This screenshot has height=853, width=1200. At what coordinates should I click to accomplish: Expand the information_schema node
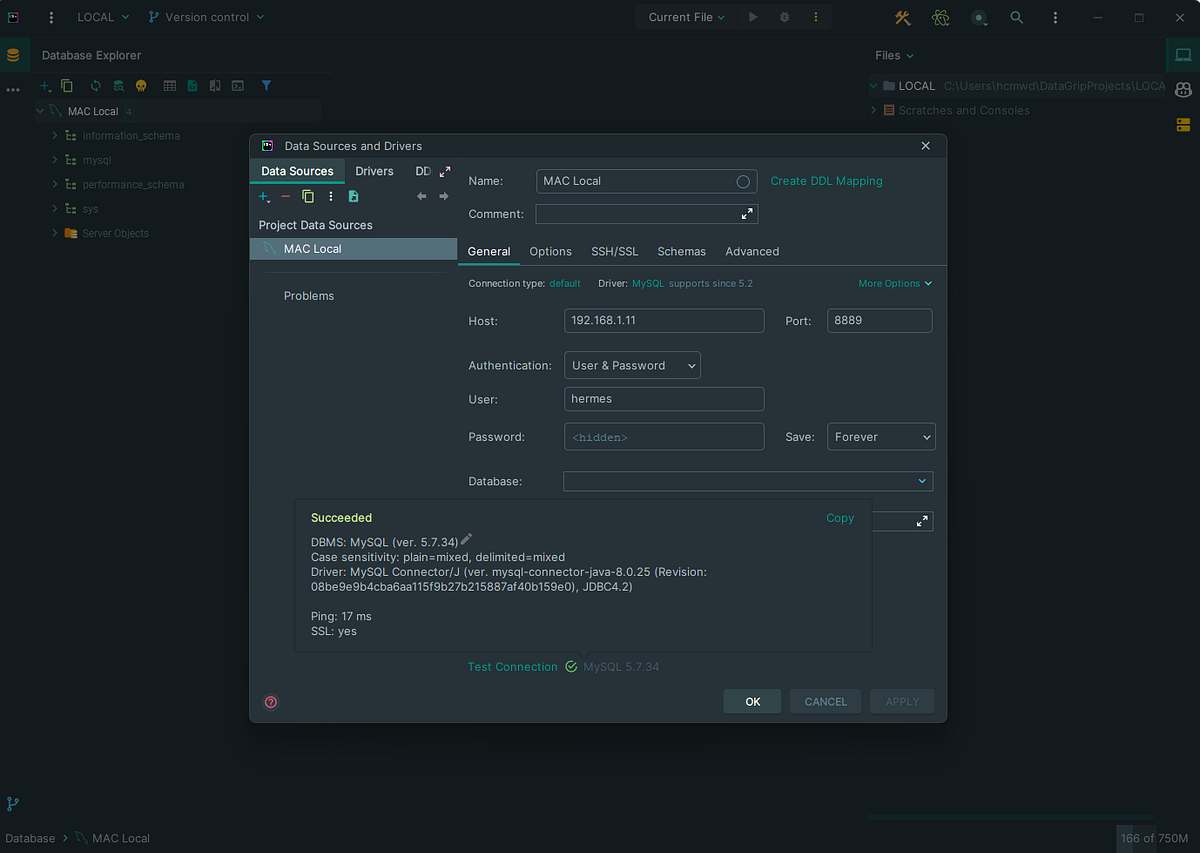pos(55,135)
